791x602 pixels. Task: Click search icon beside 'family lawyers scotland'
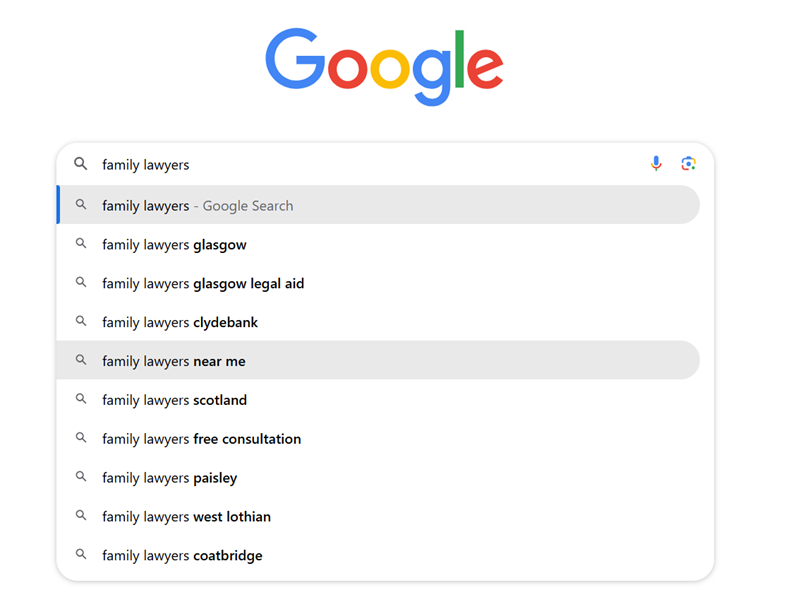(81, 399)
